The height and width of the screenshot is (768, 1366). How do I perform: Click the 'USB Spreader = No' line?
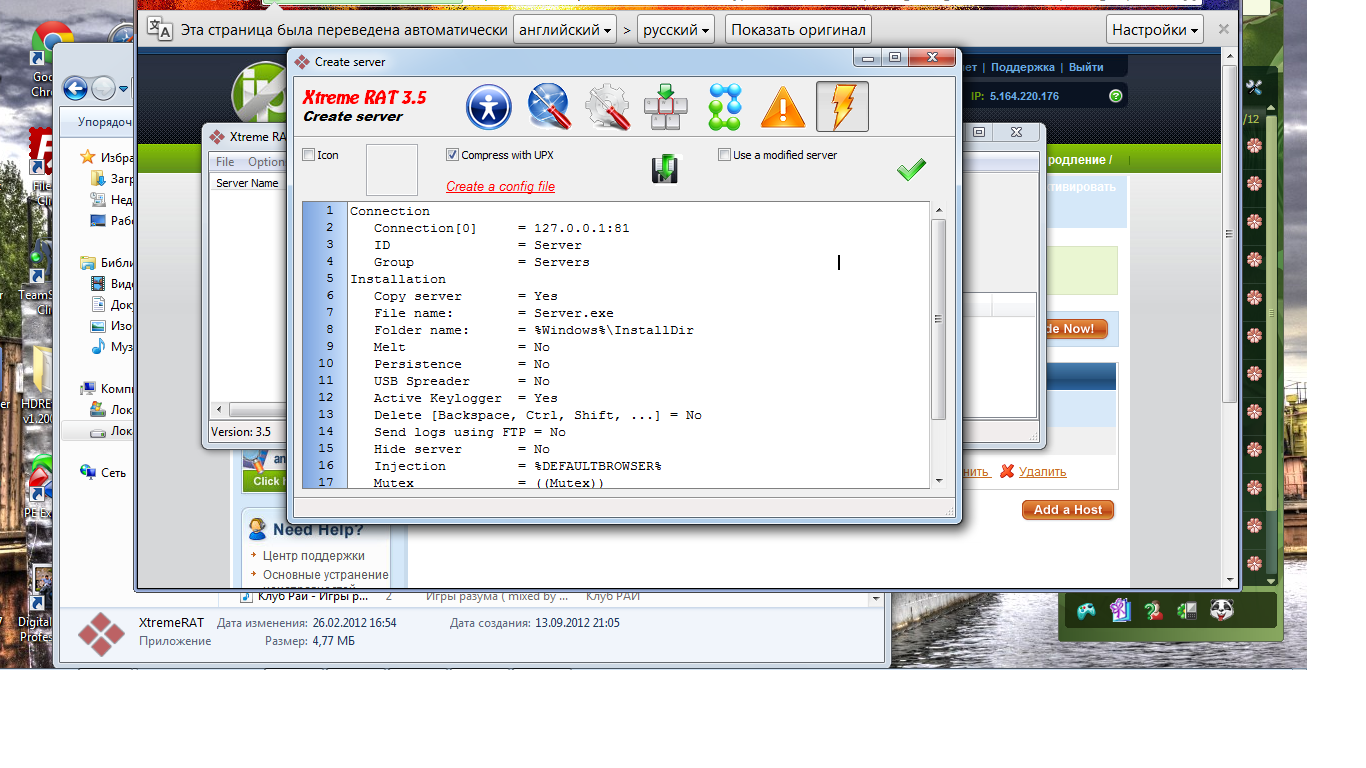tap(462, 381)
